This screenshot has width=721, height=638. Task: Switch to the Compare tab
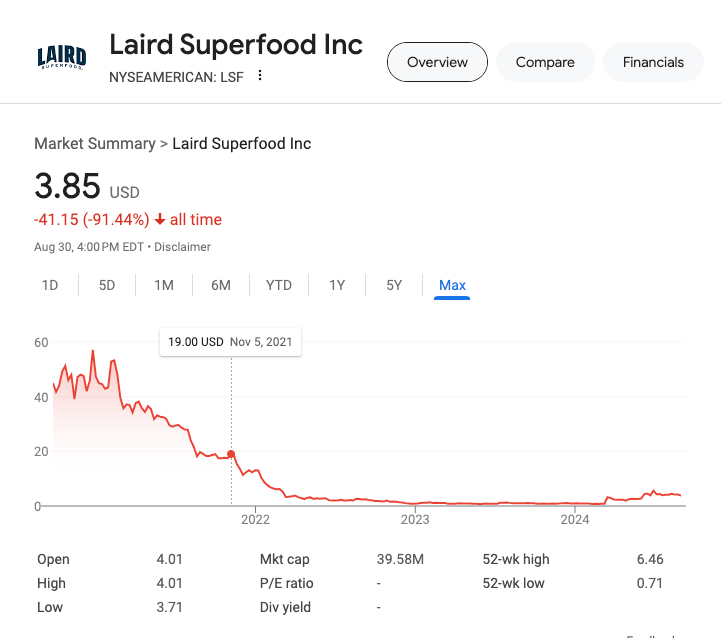tap(545, 62)
